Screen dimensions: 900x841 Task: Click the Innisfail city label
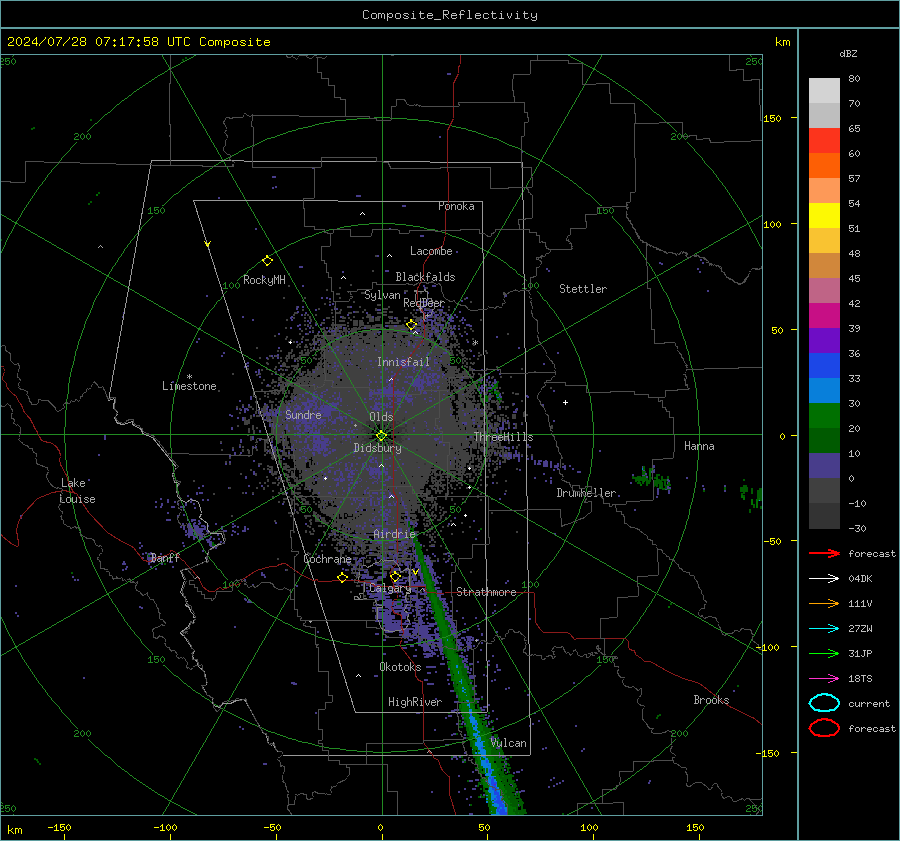403,362
